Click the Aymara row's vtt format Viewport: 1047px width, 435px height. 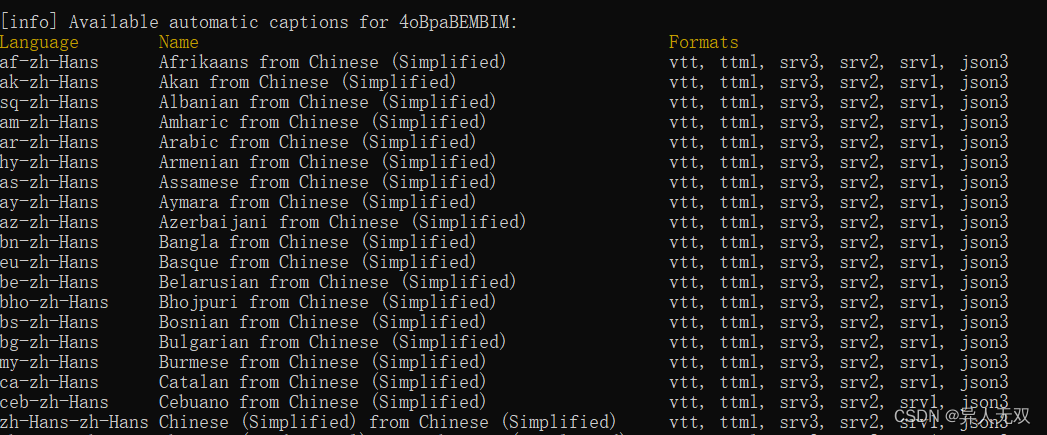pos(686,203)
